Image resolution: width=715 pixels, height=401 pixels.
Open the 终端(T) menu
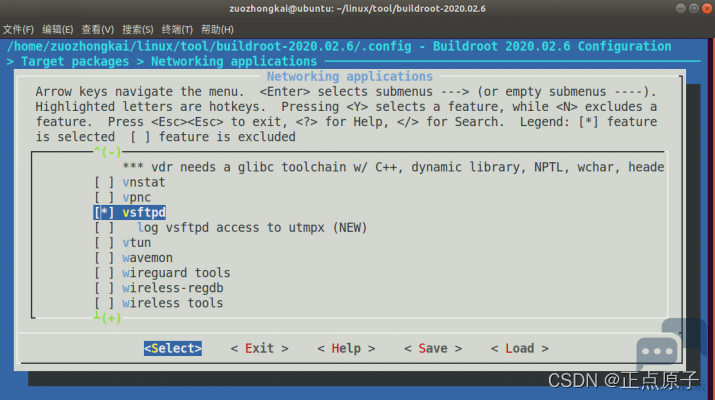[x=177, y=30]
